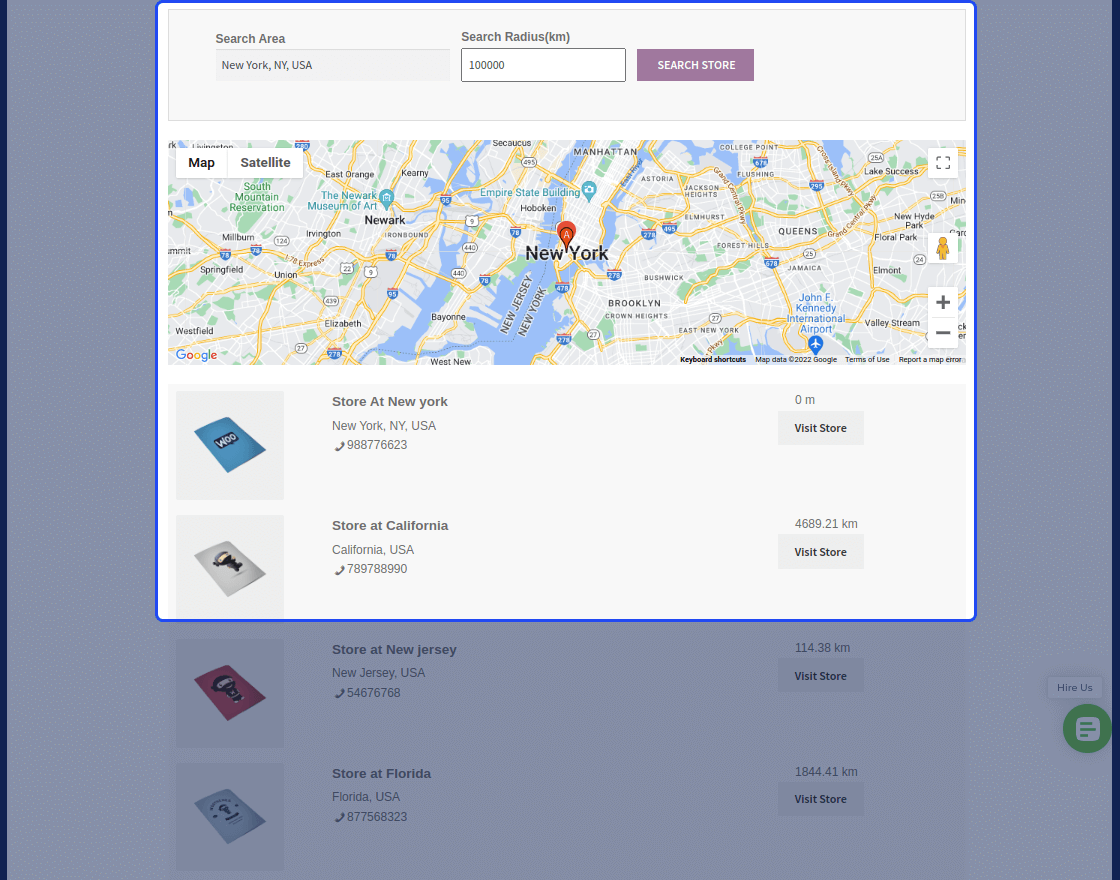Click the WOO cap store thumbnail

229,445
